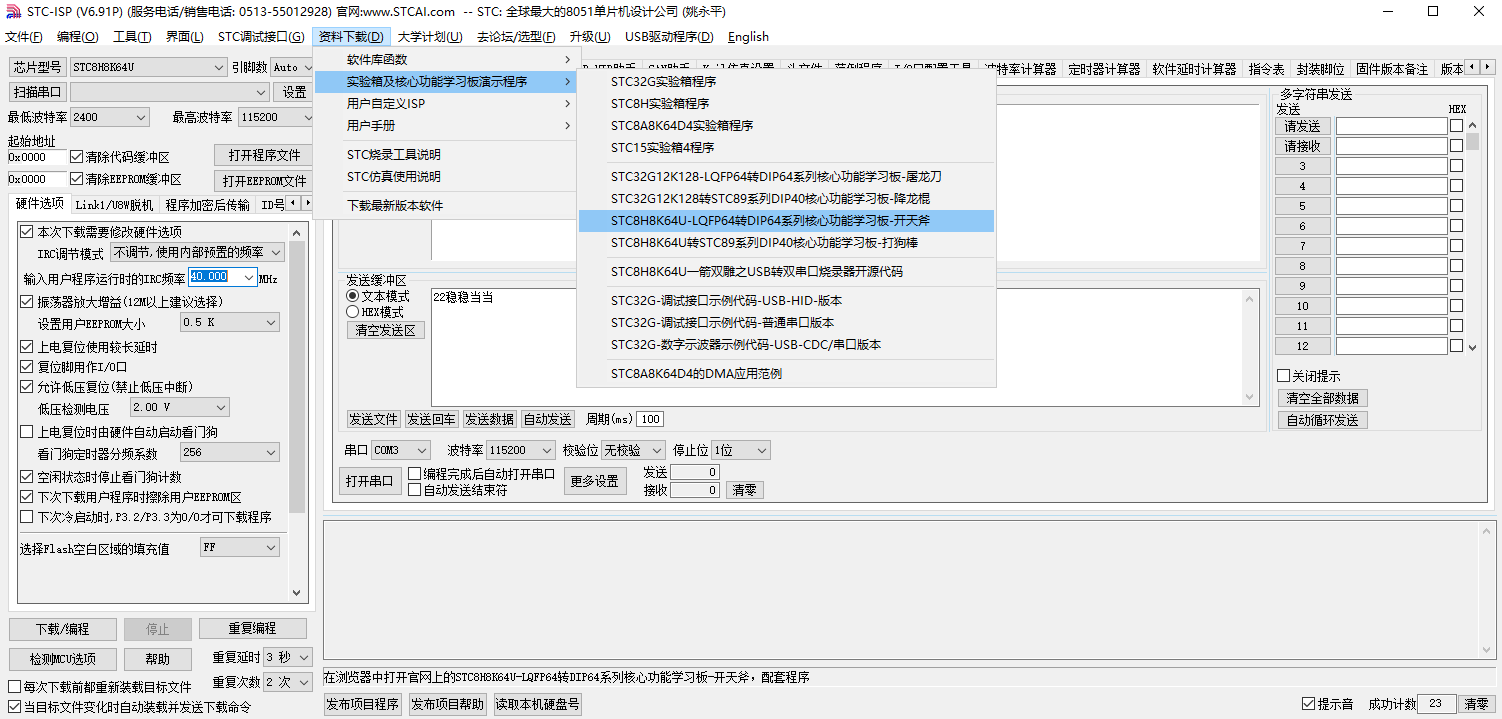This screenshot has width=1502, height=719.
Task: Open the 工具(T) menu
Action: point(132,37)
